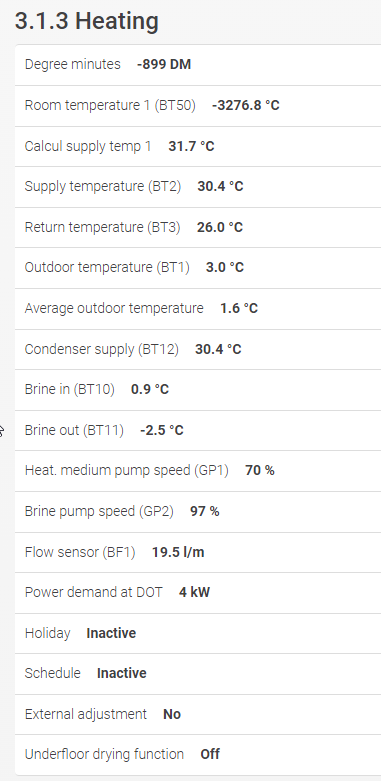Click the Schedule Inactive row

(198, 674)
